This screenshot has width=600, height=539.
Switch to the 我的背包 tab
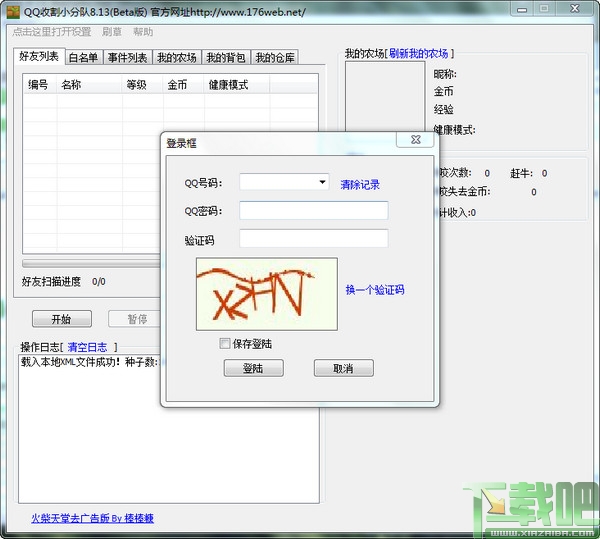click(x=226, y=57)
